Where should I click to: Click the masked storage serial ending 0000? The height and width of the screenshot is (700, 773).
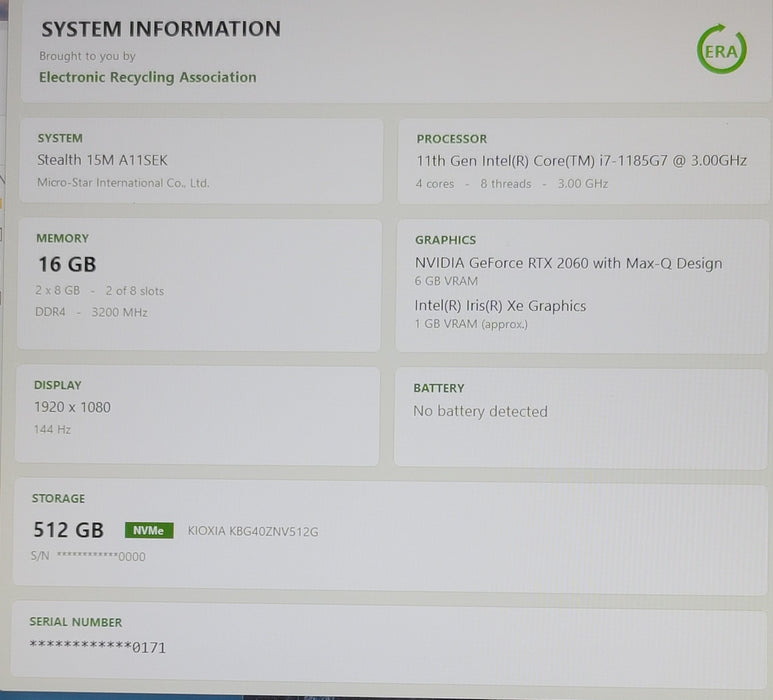tap(101, 557)
